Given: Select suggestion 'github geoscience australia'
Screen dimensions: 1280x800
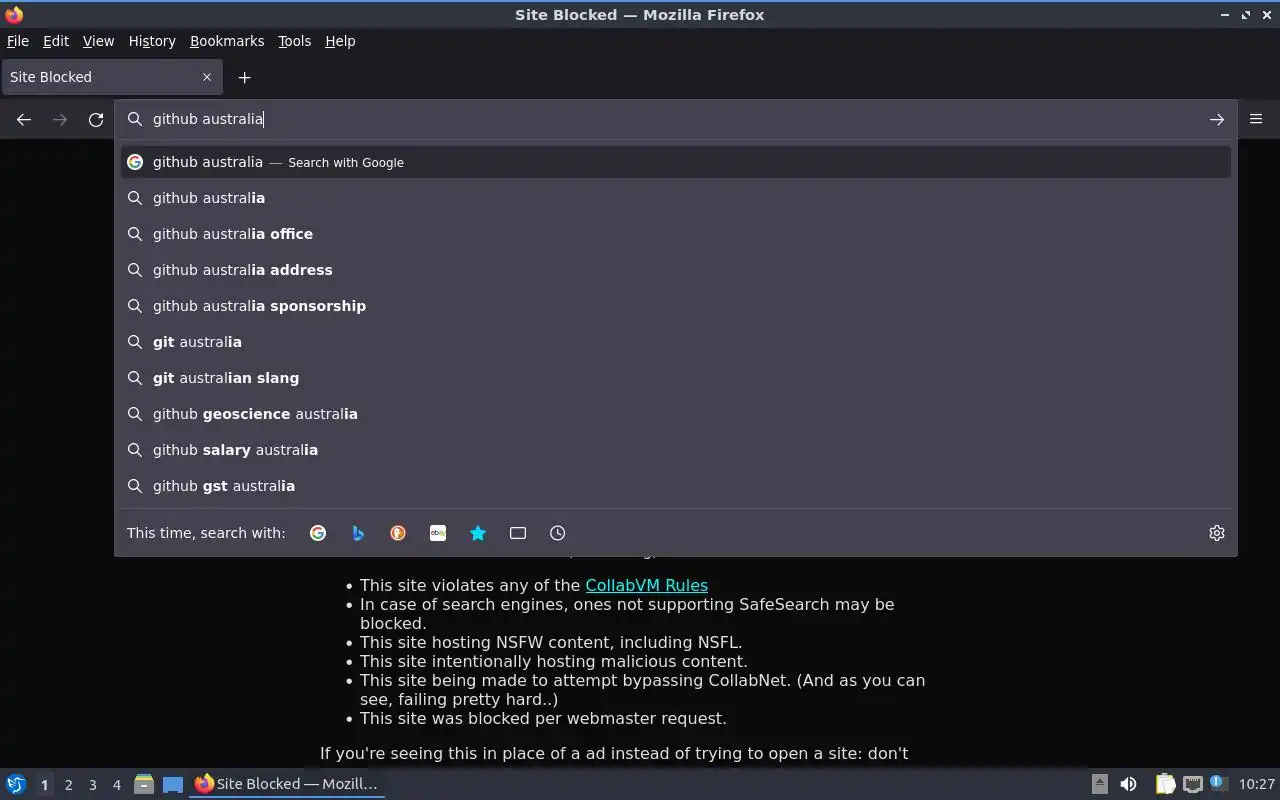Looking at the screenshot, I should [676, 414].
